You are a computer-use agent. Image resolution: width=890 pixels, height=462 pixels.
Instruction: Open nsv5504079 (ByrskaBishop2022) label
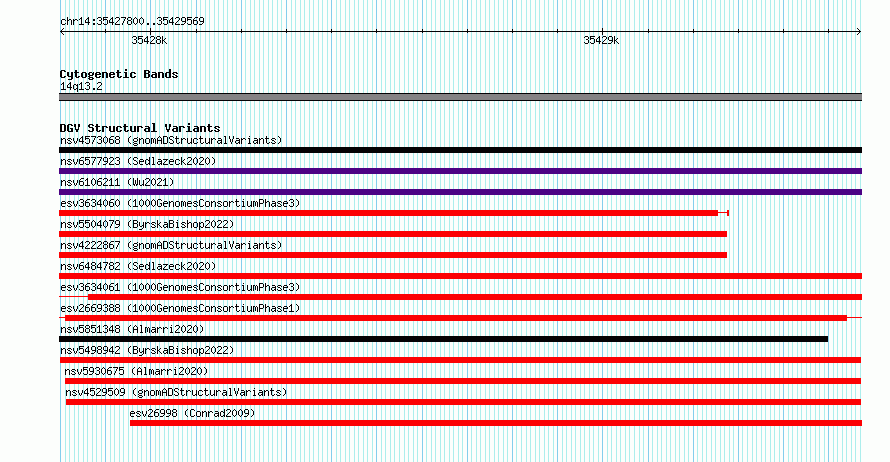pos(147,224)
